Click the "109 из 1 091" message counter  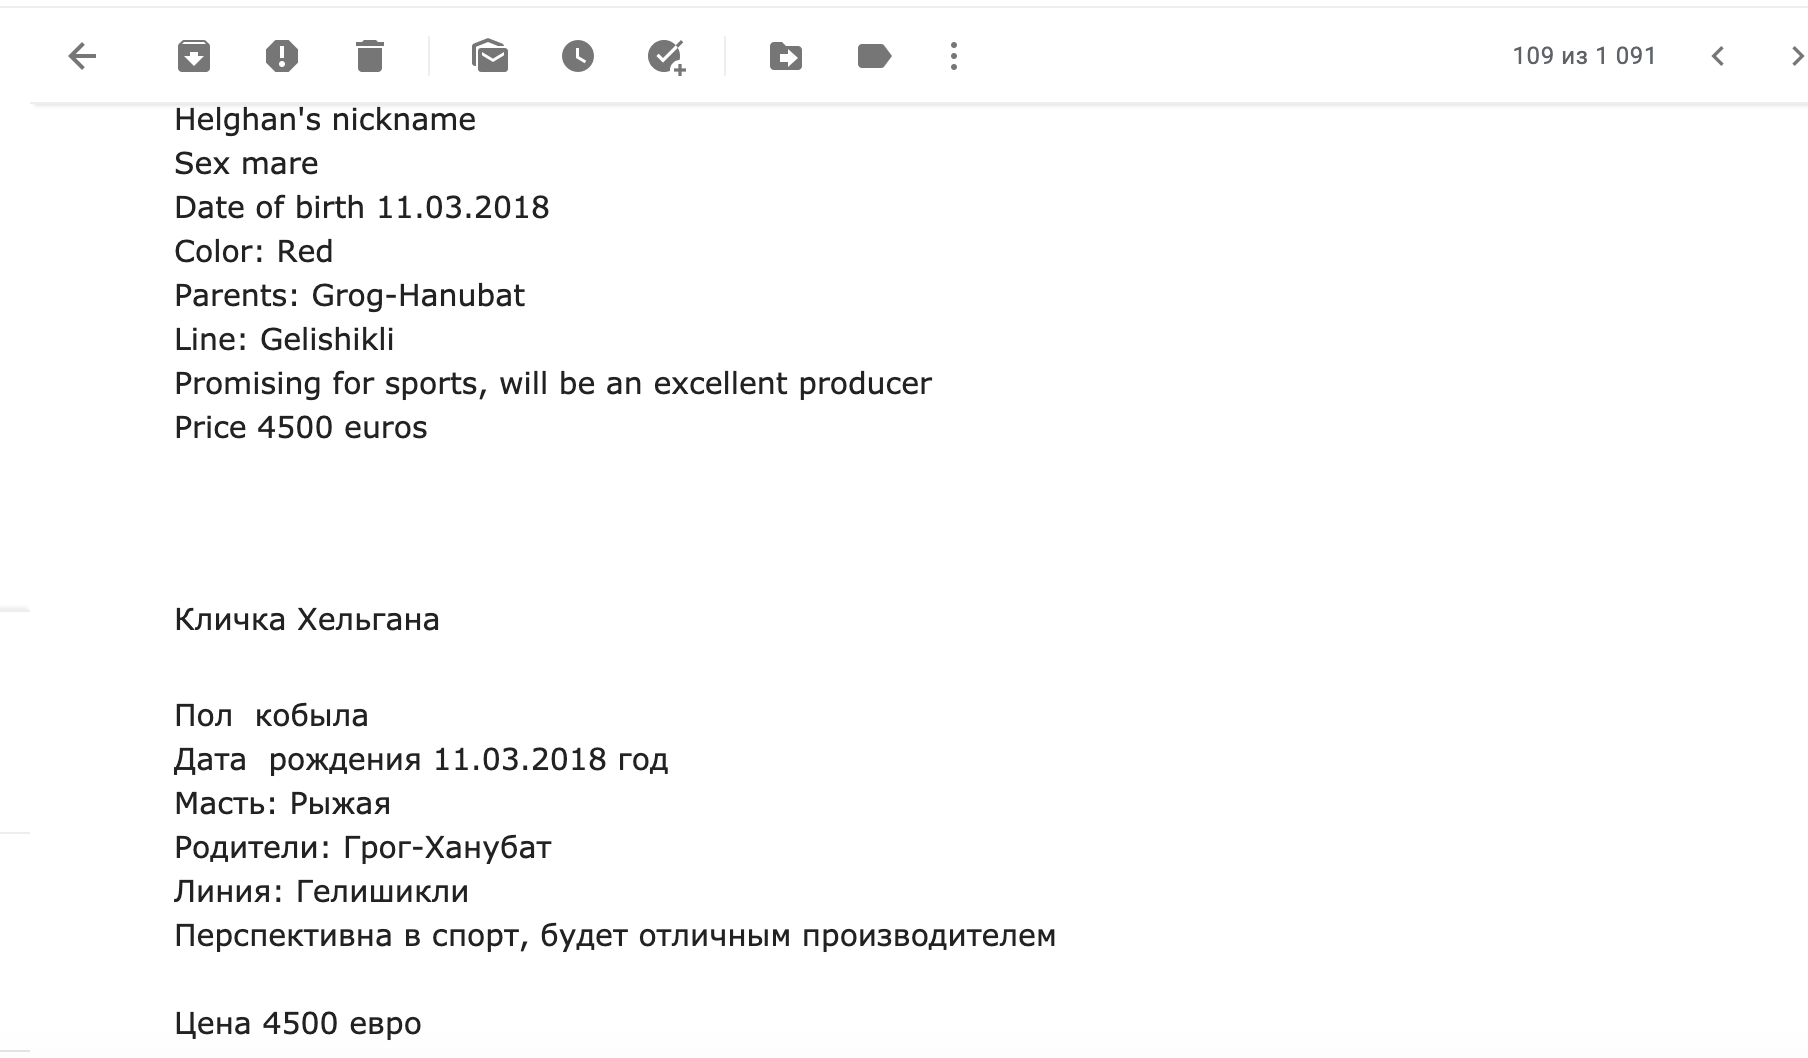[x=1584, y=56]
